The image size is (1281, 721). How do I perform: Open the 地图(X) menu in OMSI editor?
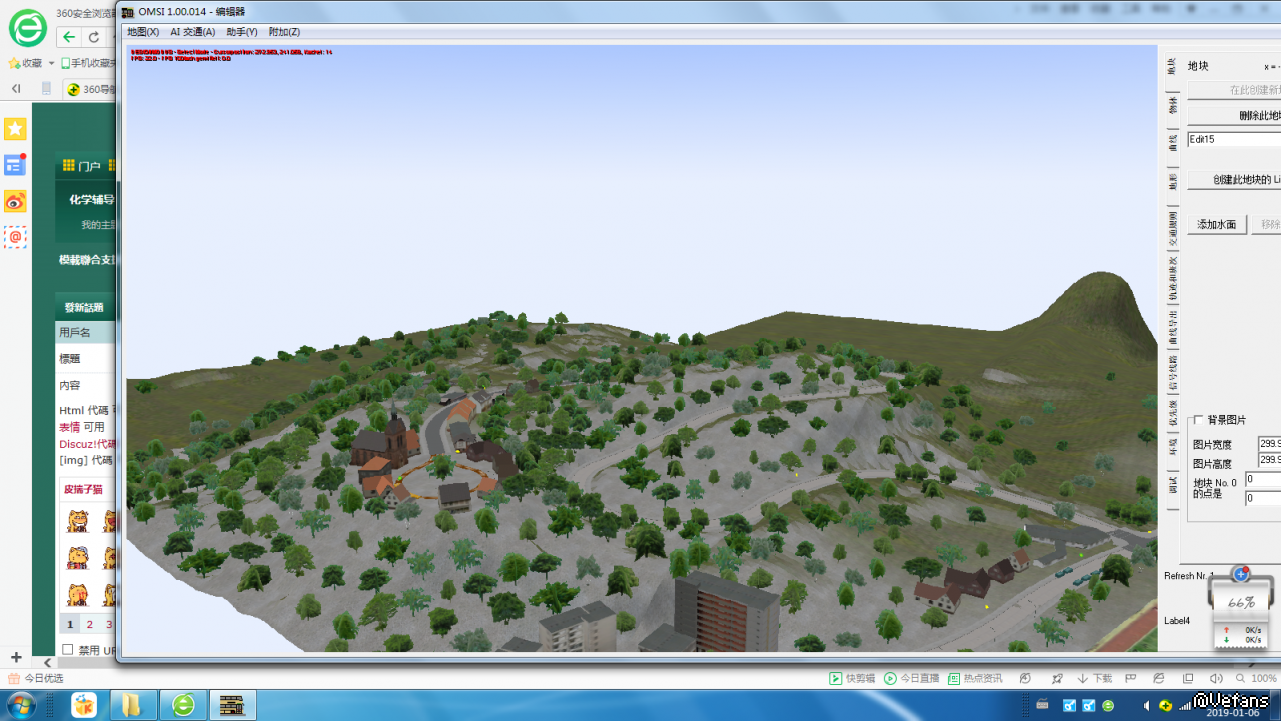pyautogui.click(x=143, y=32)
